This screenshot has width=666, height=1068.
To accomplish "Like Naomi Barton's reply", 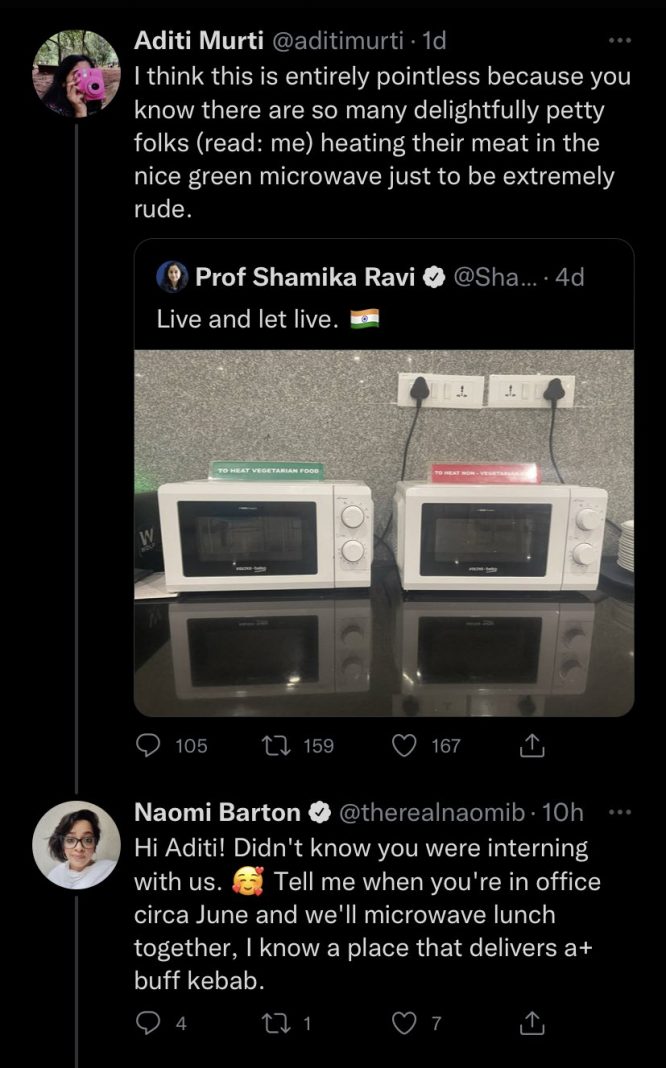I will point(405,1022).
